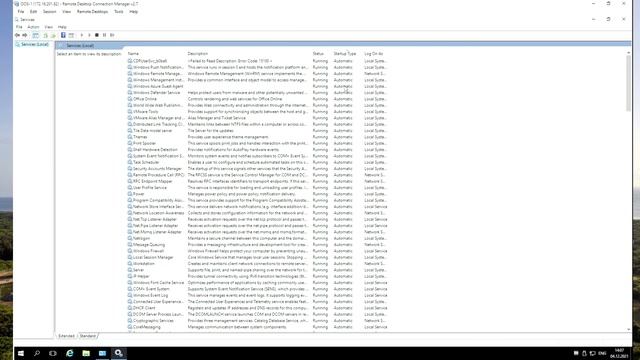Open the Services window View menu
The height and width of the screenshot is (360, 640).
[49, 27]
